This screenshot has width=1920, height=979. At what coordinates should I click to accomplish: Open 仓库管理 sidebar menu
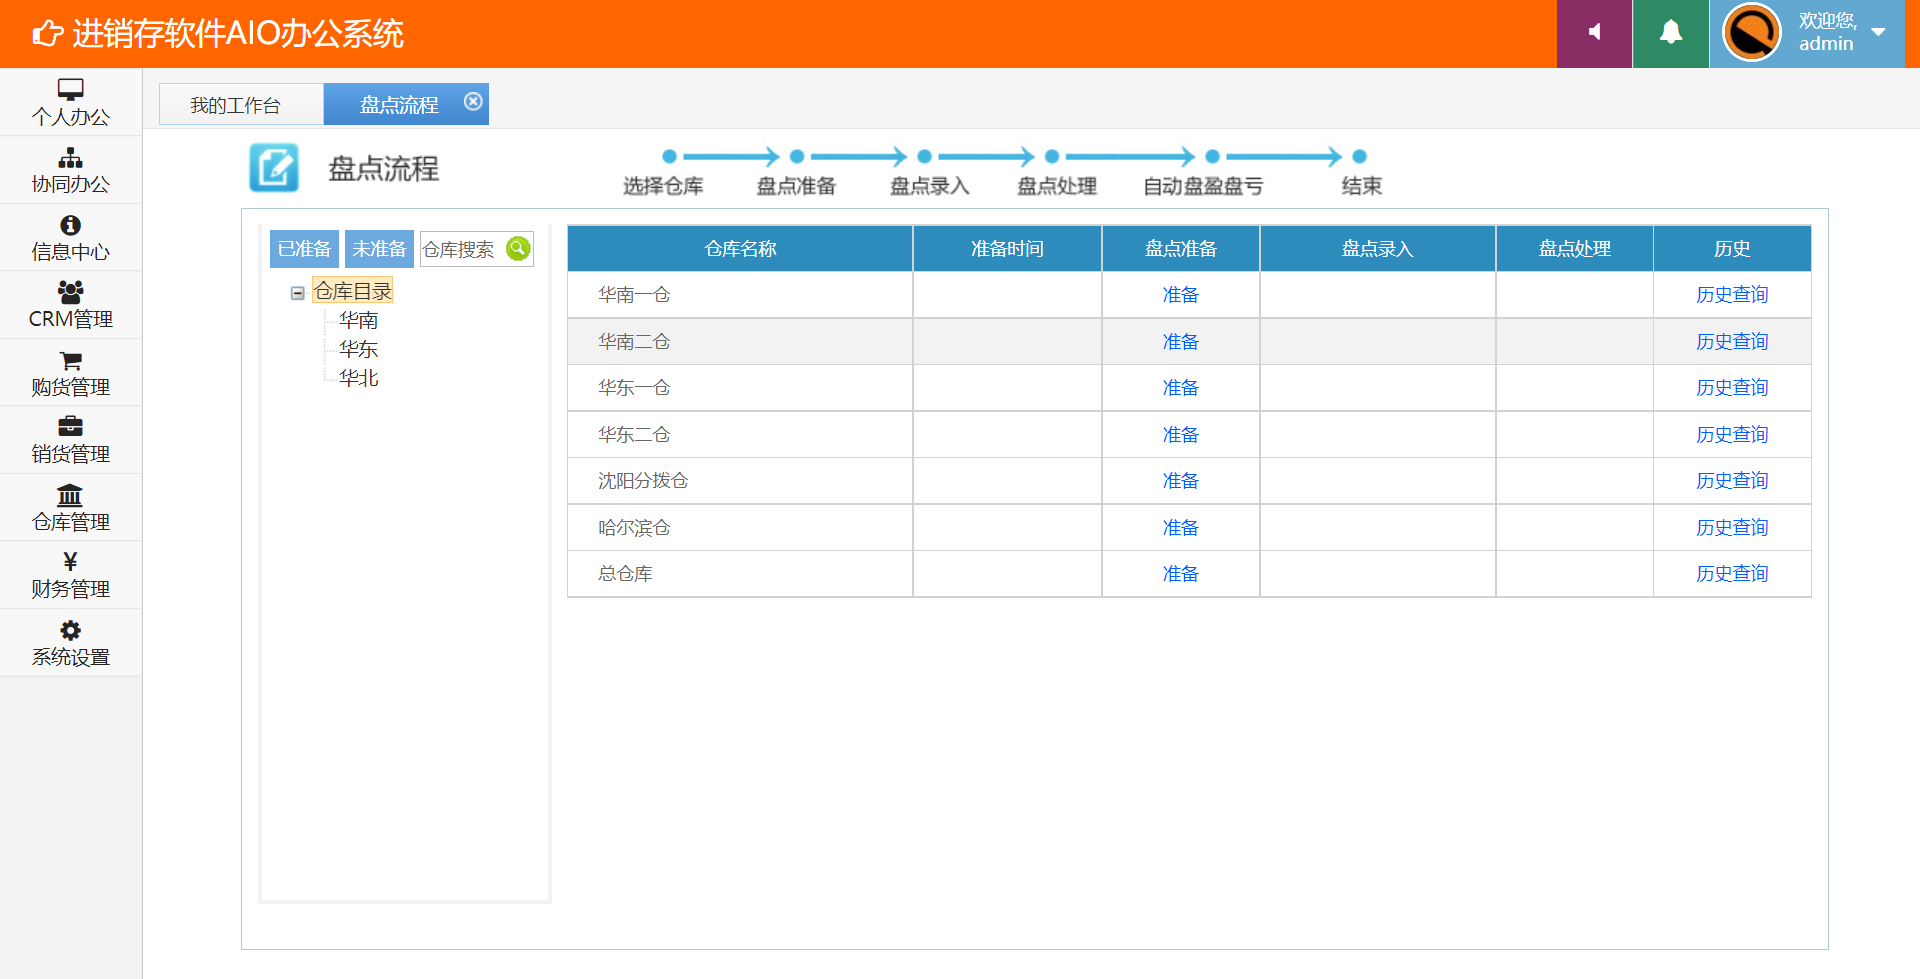pos(70,507)
